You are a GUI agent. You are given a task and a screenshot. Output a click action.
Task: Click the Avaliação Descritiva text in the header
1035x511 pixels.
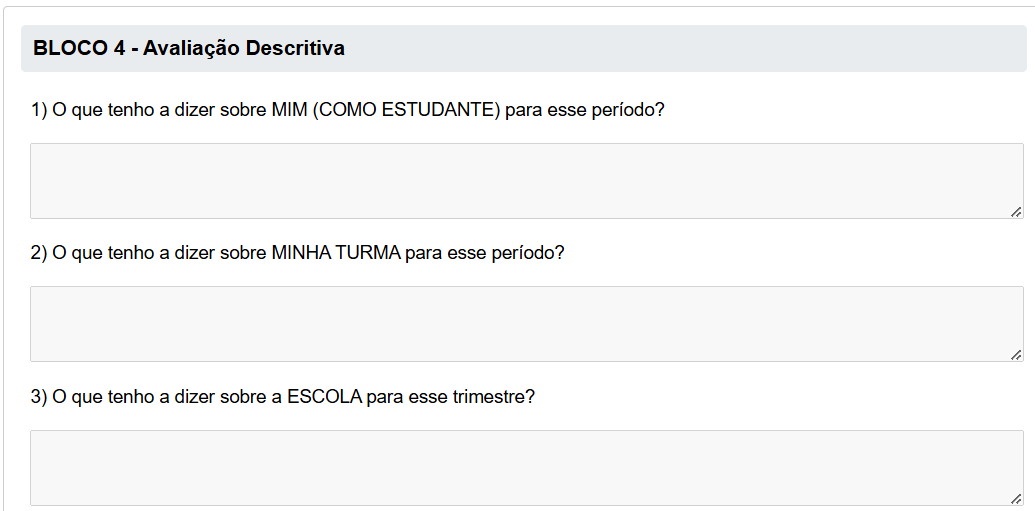click(x=244, y=48)
